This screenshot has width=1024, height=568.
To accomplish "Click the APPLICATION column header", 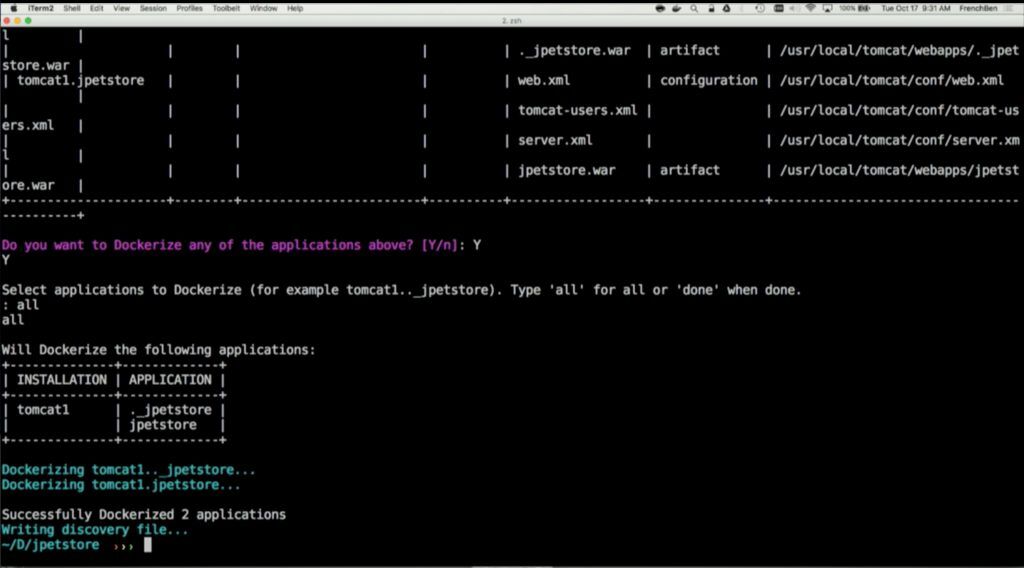I will pyautogui.click(x=170, y=380).
